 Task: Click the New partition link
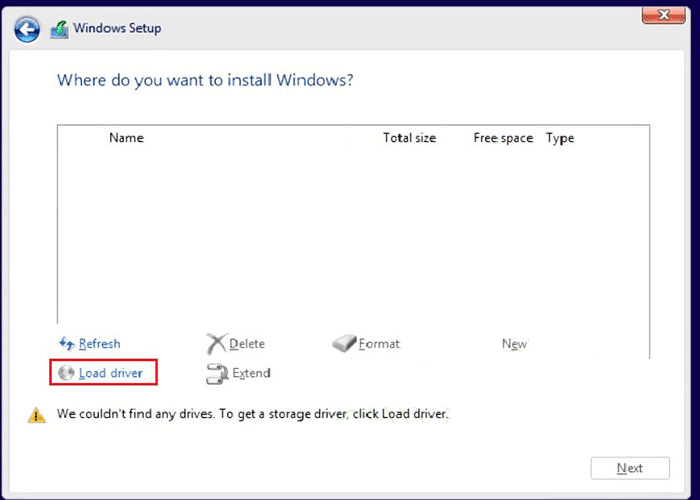pos(514,344)
